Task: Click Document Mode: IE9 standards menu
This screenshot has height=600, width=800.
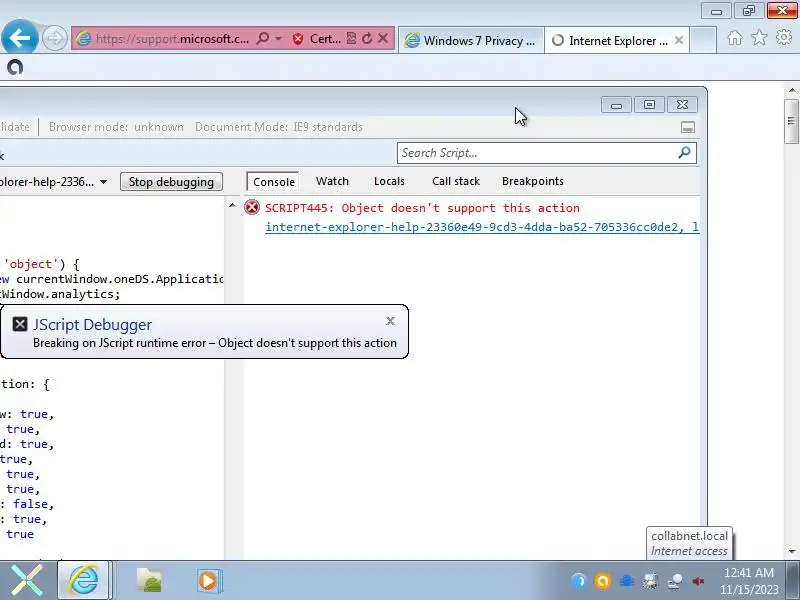Action: (279, 127)
